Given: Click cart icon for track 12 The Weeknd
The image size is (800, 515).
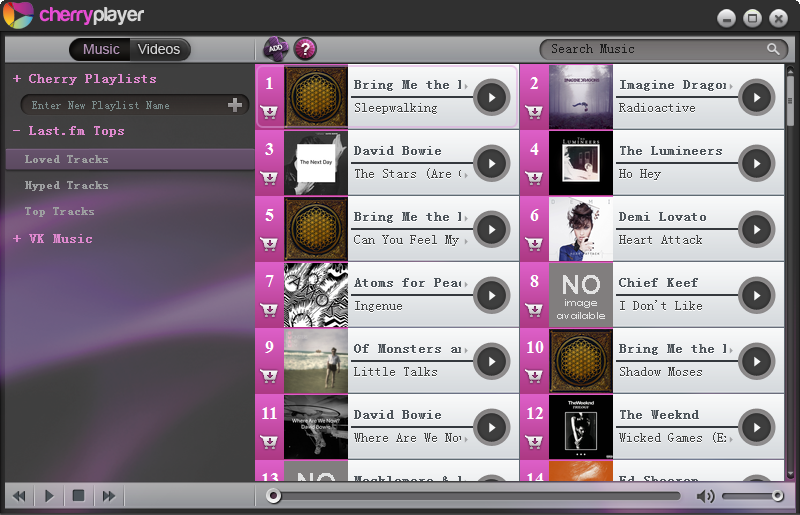Looking at the screenshot, I should (534, 442).
